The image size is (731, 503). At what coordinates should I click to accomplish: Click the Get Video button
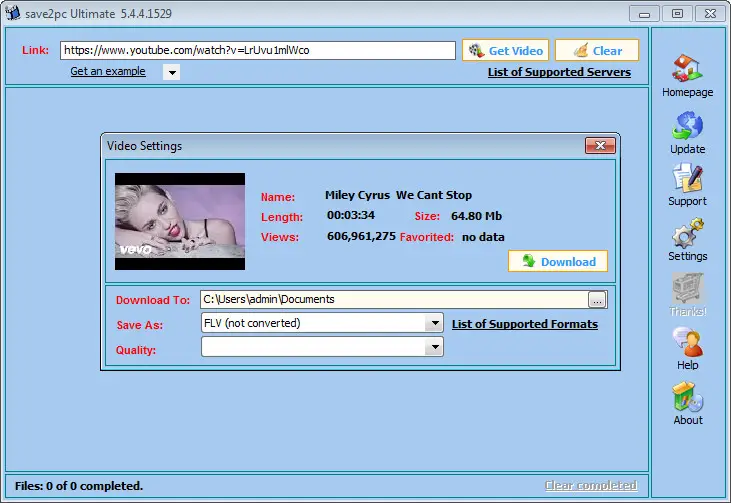505,50
